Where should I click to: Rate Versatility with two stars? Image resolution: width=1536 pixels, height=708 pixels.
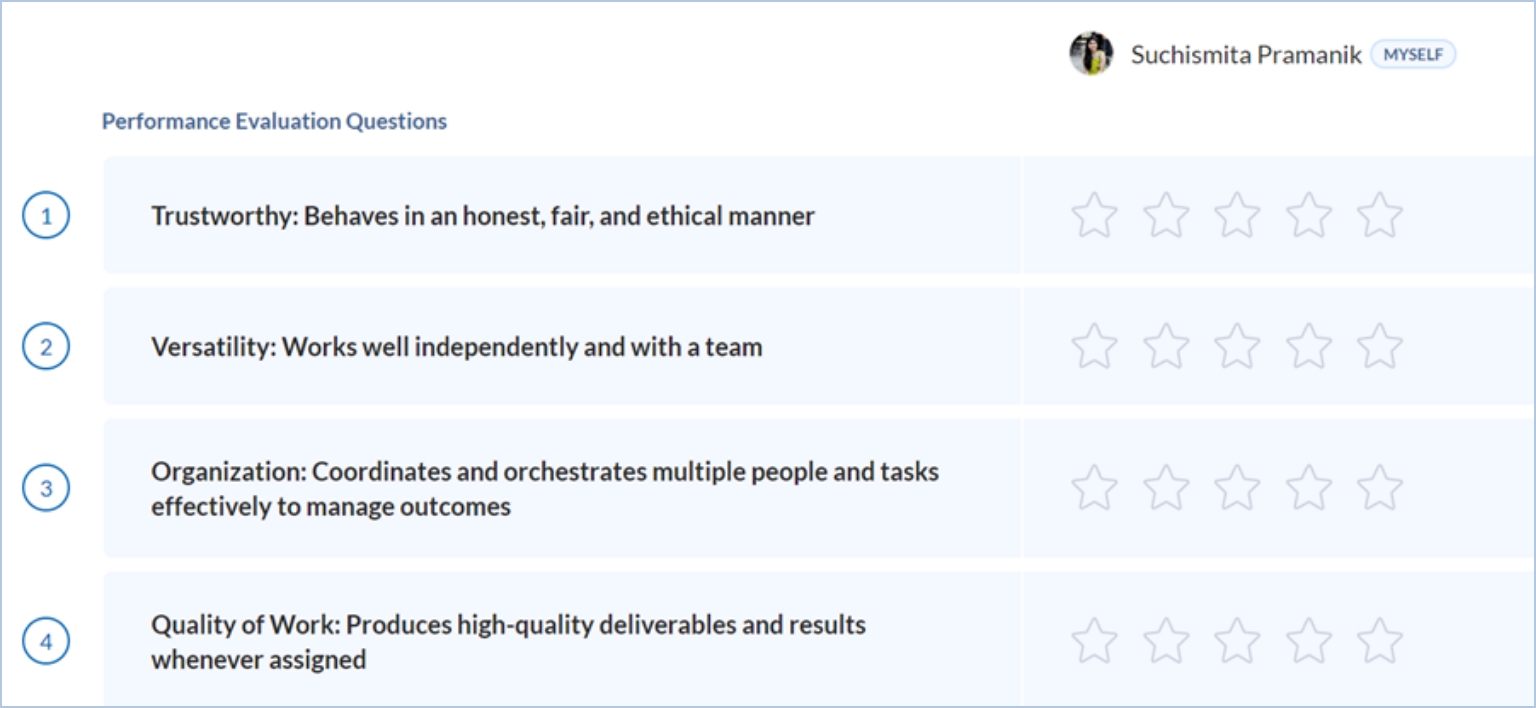(1166, 347)
